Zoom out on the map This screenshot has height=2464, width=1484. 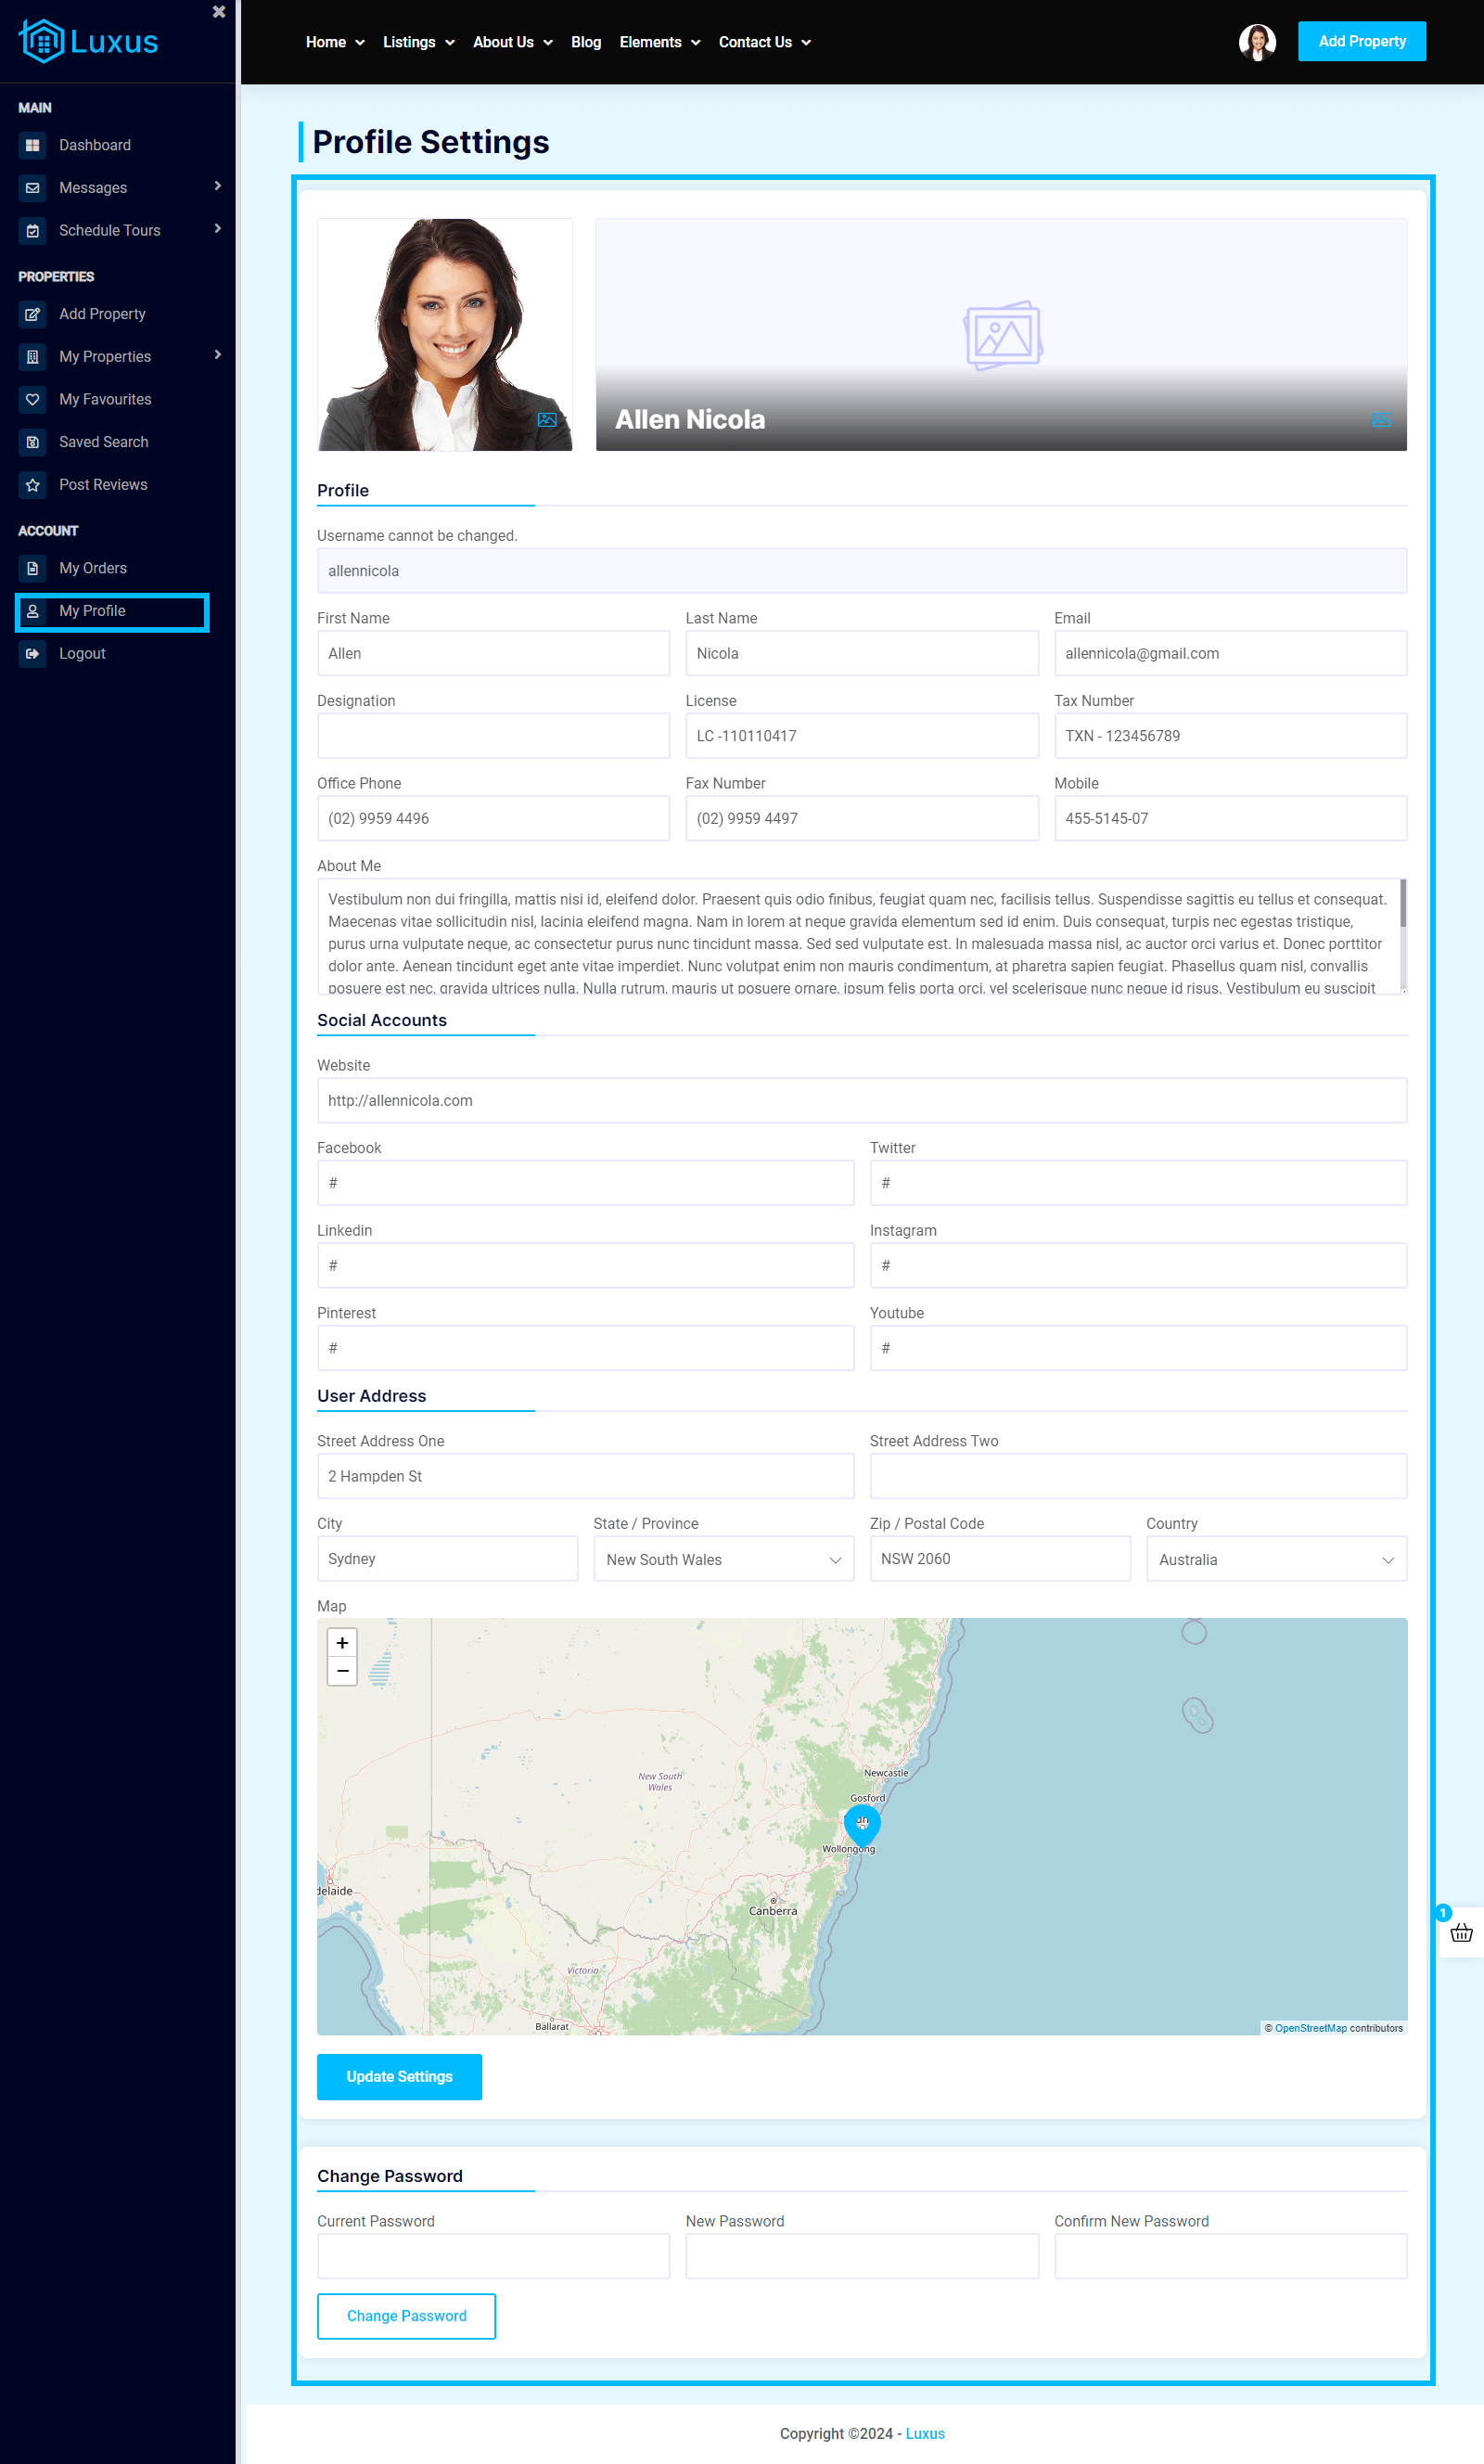pos(342,1671)
